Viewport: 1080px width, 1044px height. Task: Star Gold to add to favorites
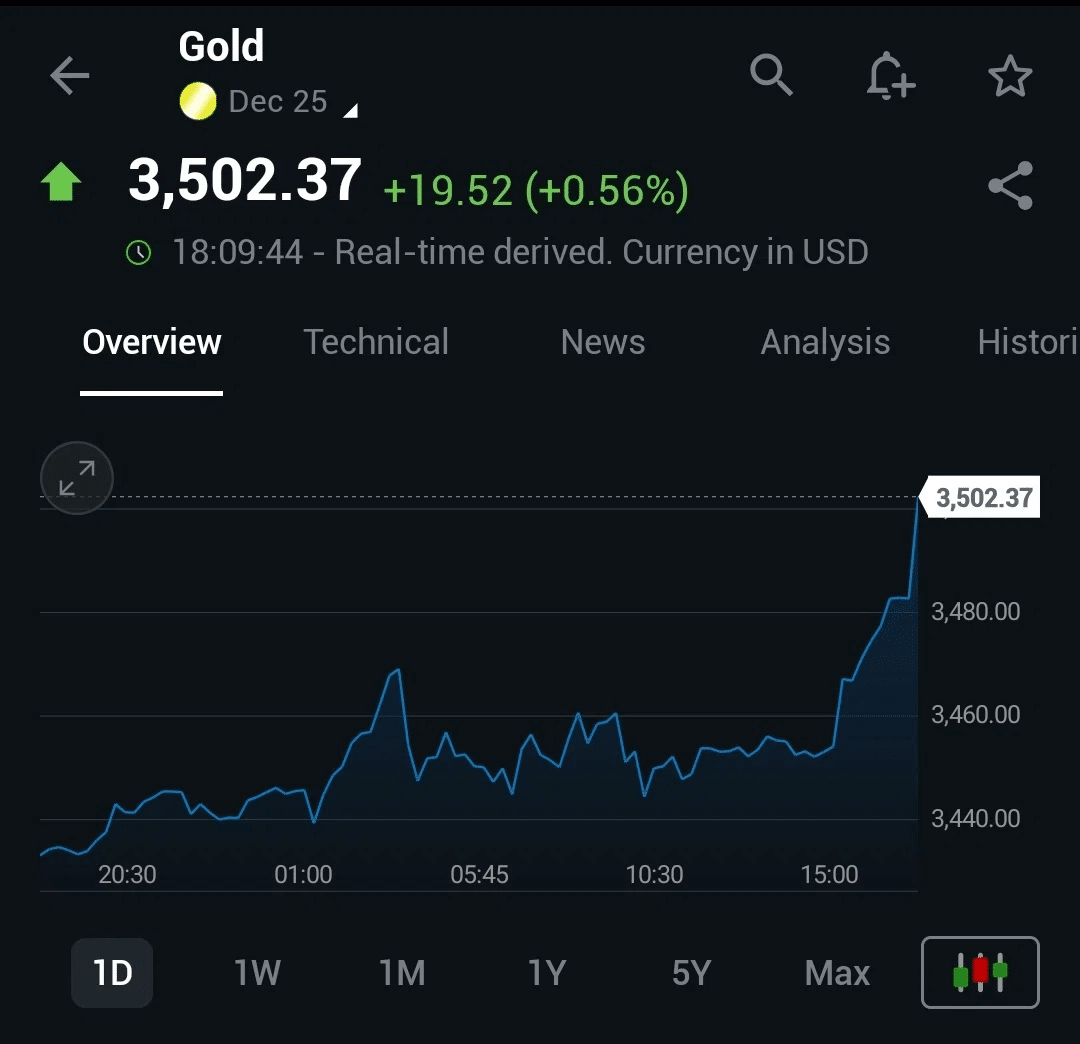pyautogui.click(x=1010, y=76)
